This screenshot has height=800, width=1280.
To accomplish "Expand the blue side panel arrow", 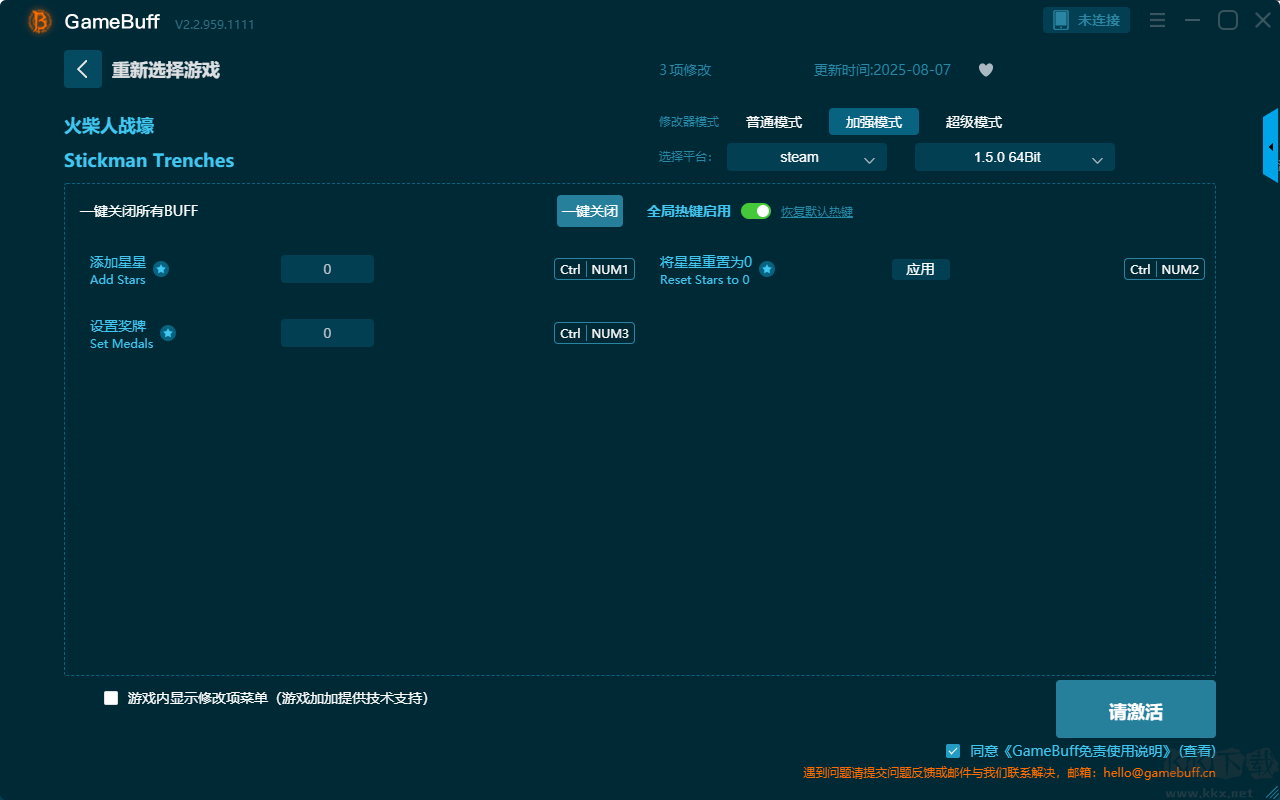I will coord(1271,147).
